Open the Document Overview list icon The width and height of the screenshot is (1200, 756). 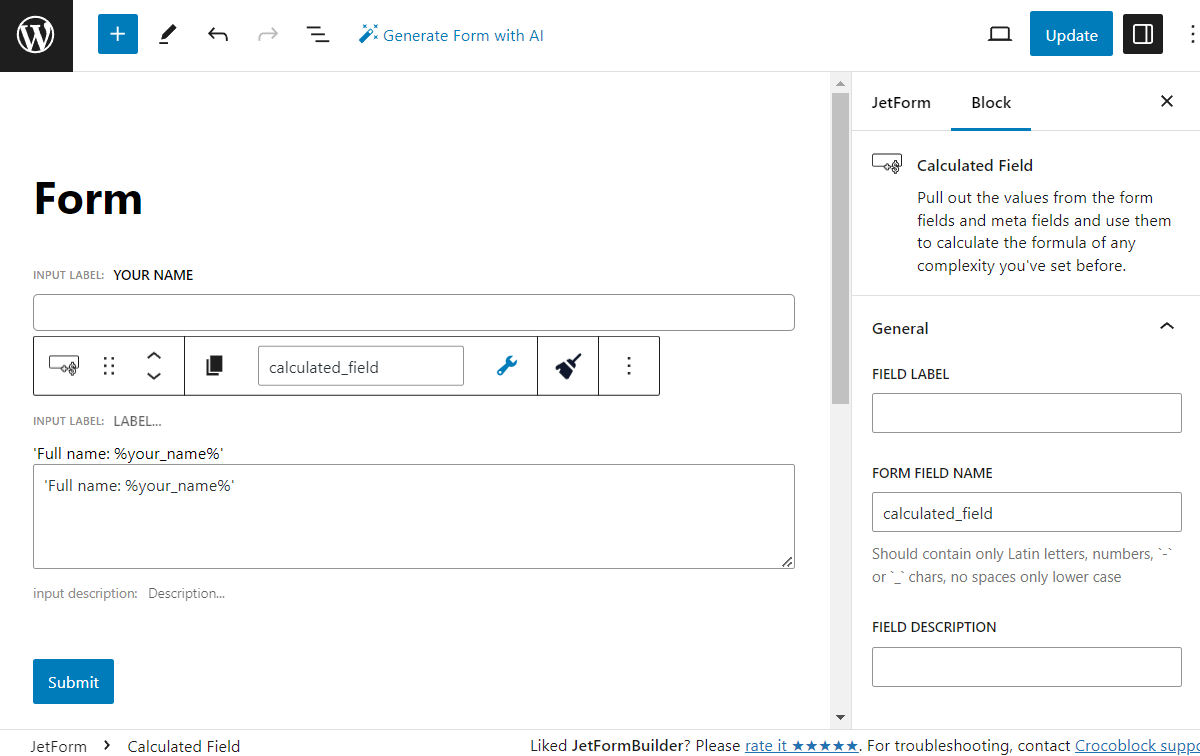pyautogui.click(x=317, y=34)
